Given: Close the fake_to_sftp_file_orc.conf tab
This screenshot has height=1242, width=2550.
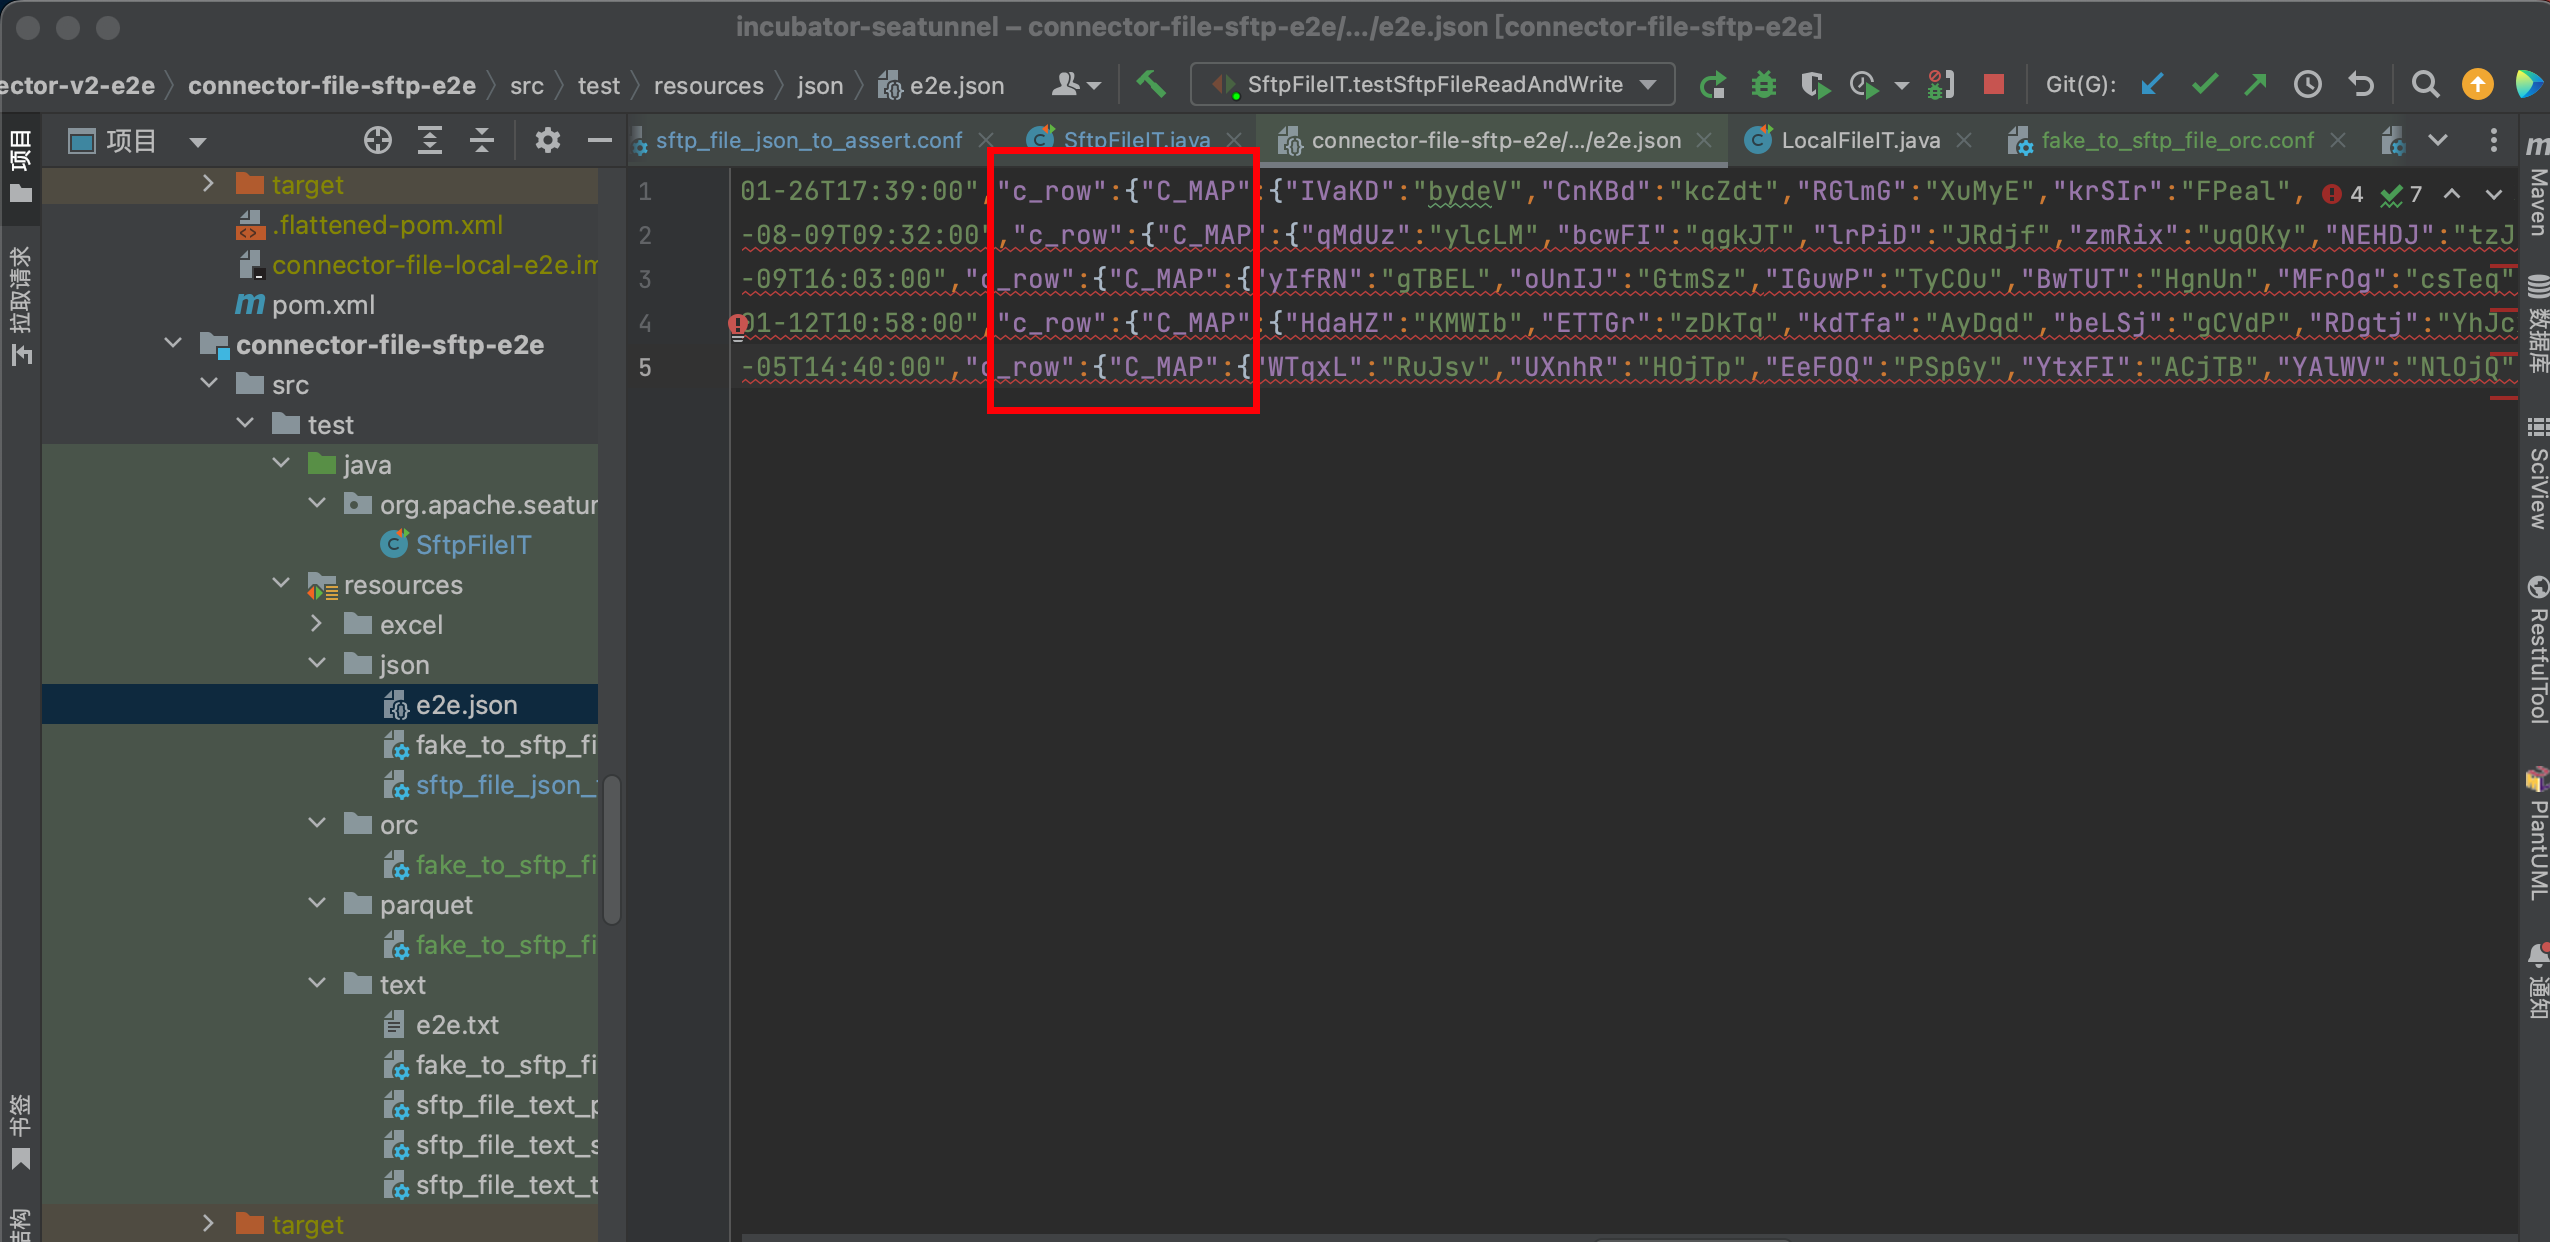Looking at the screenshot, I should coord(2337,140).
